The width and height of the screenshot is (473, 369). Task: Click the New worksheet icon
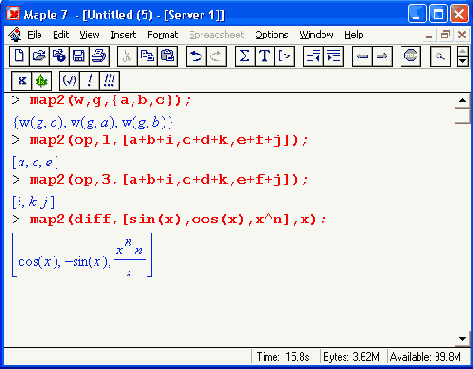(19, 56)
